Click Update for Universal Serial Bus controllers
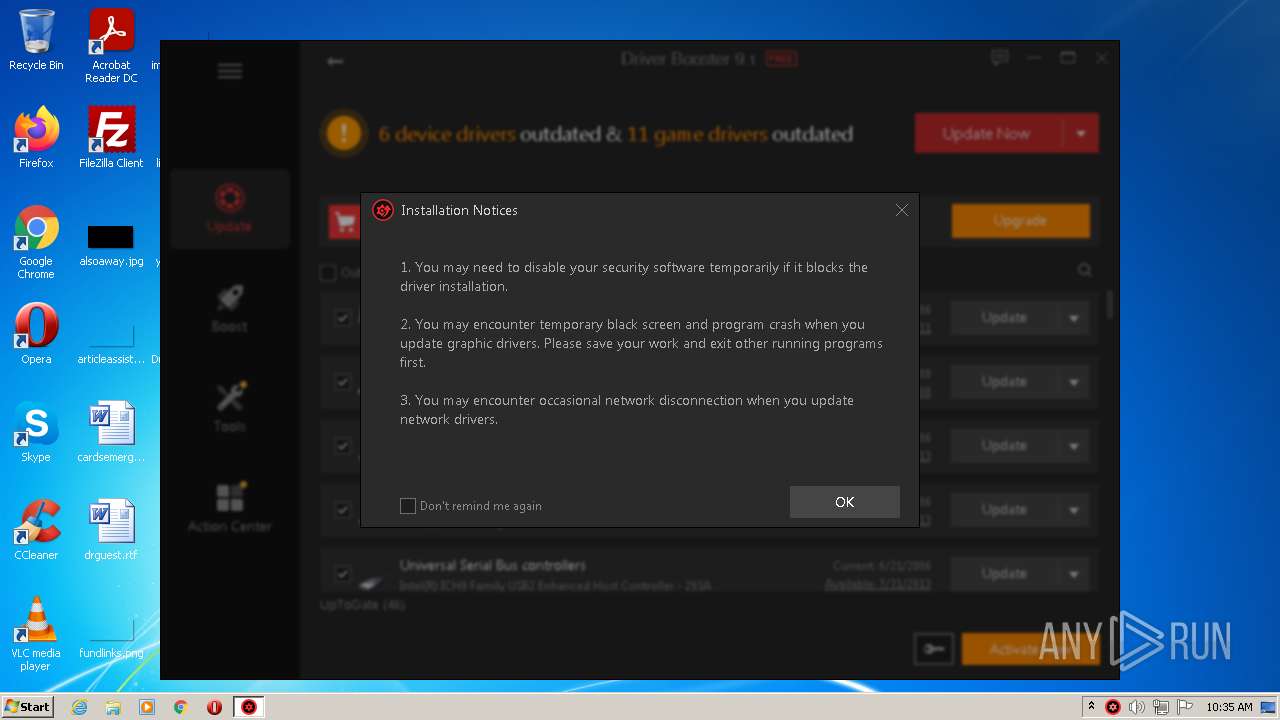The height and width of the screenshot is (720, 1280). pyautogui.click(x=1004, y=574)
